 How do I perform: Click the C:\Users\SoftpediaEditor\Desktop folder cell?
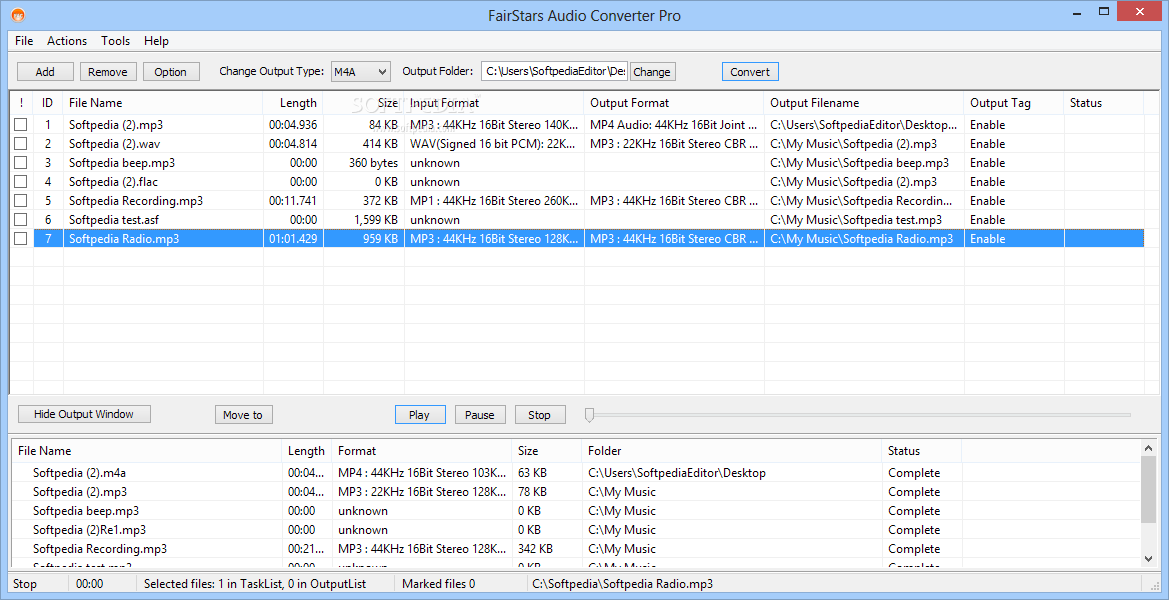pyautogui.click(x=676, y=473)
